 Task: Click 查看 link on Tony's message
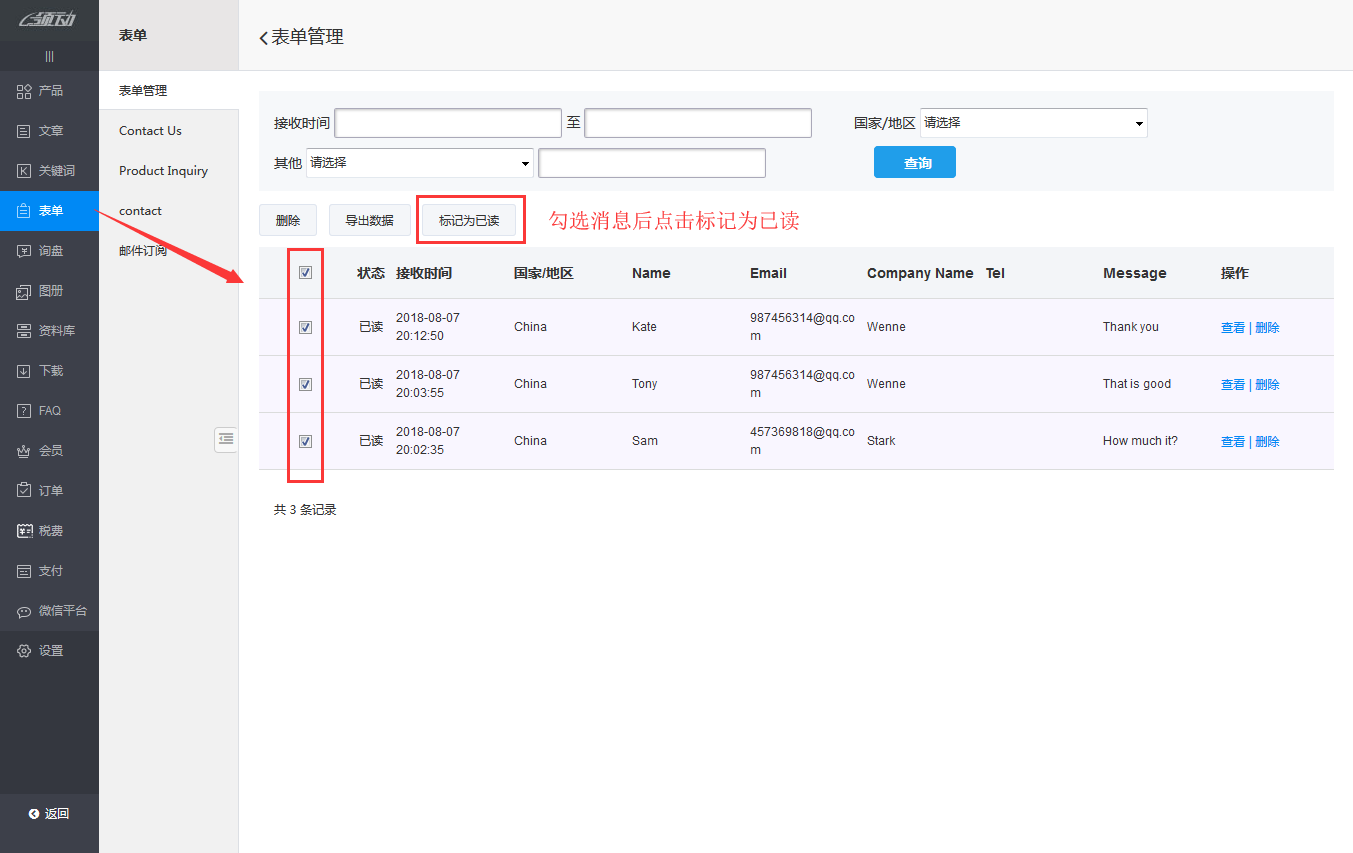[1232, 383]
